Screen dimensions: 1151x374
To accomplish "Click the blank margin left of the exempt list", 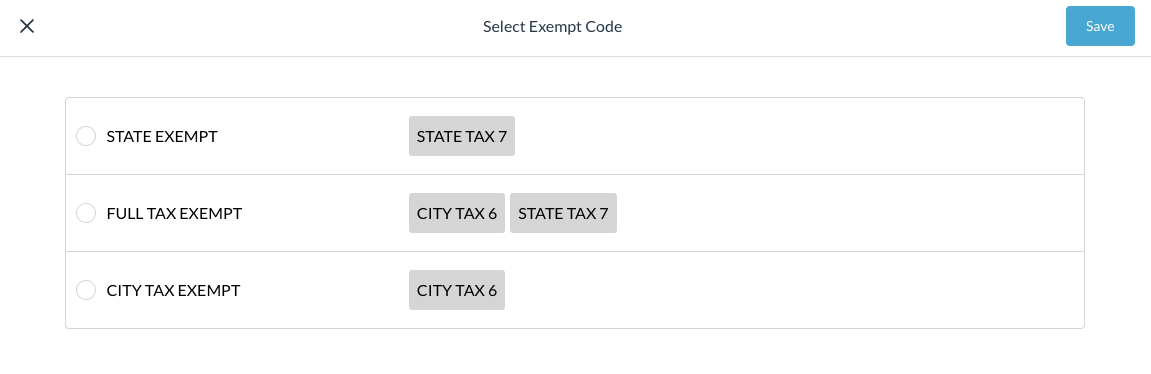I will 32,213.
